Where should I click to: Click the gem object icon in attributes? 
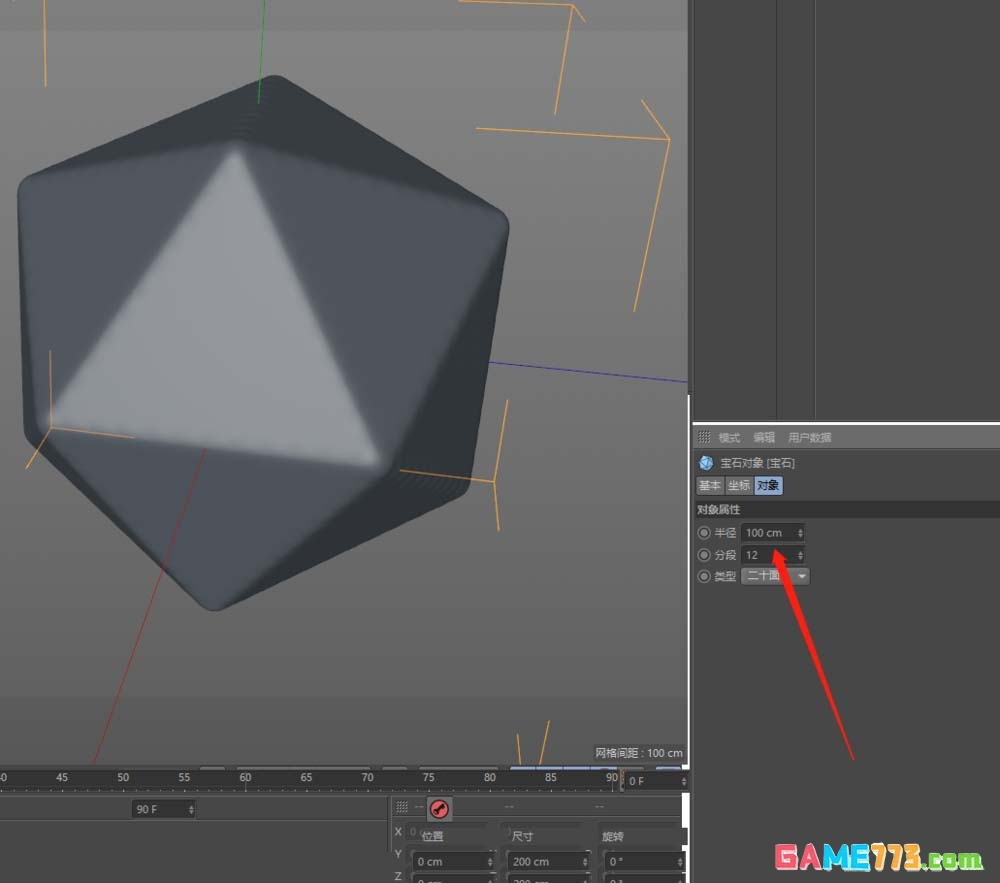[706, 463]
